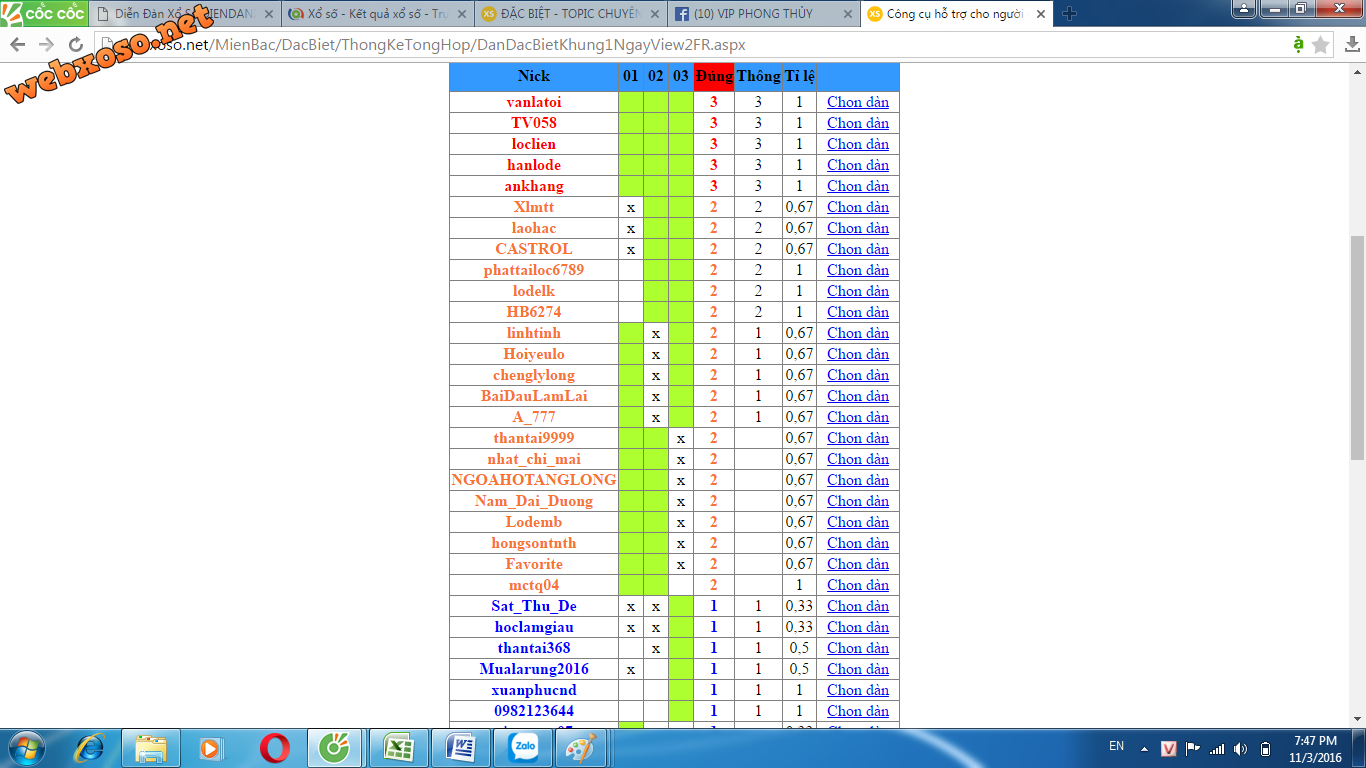Screen dimensions: 1366x768
Task: Click the volume speaker tray icon
Action: 1241,748
